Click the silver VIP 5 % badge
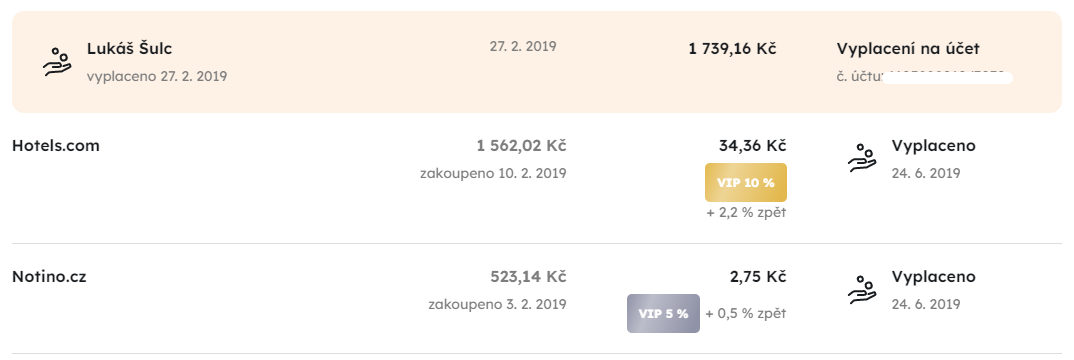 [x=663, y=313]
